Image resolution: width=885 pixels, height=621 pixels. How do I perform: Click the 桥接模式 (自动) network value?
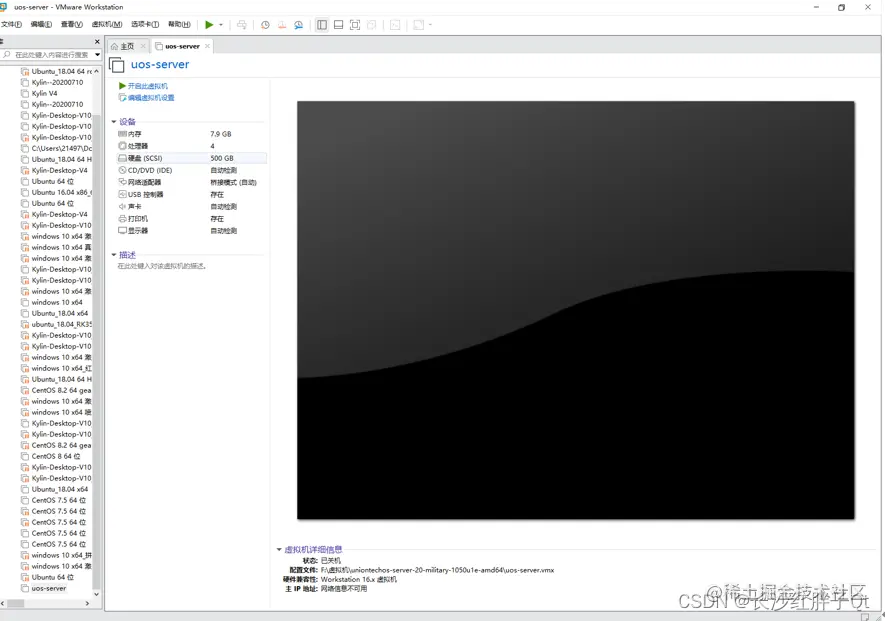233,182
